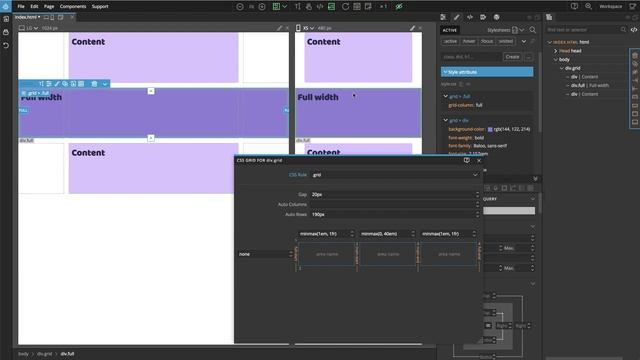
Task: Expand the element toolbar chevron menu
Action: (105, 84)
